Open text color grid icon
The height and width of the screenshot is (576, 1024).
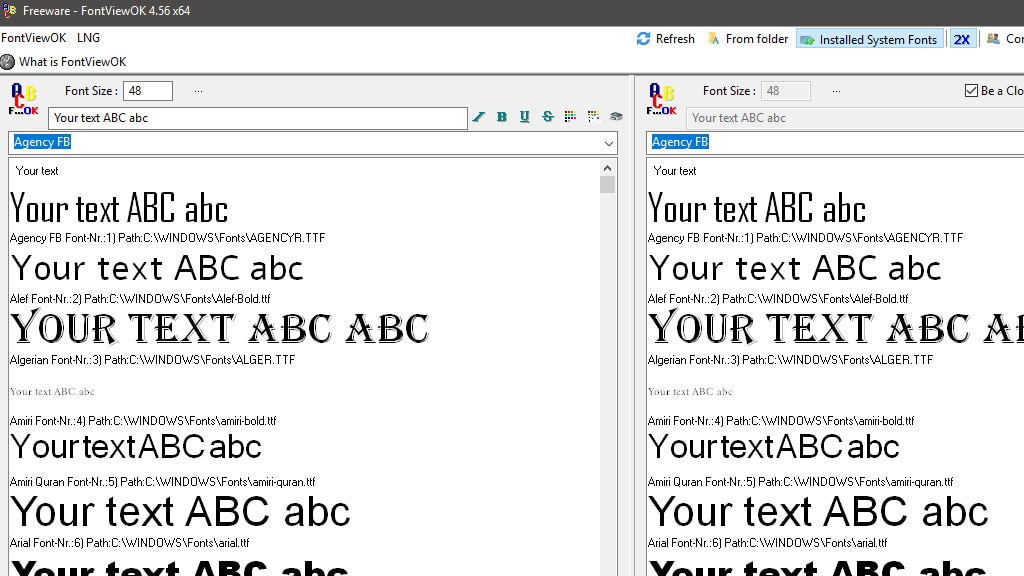570,117
